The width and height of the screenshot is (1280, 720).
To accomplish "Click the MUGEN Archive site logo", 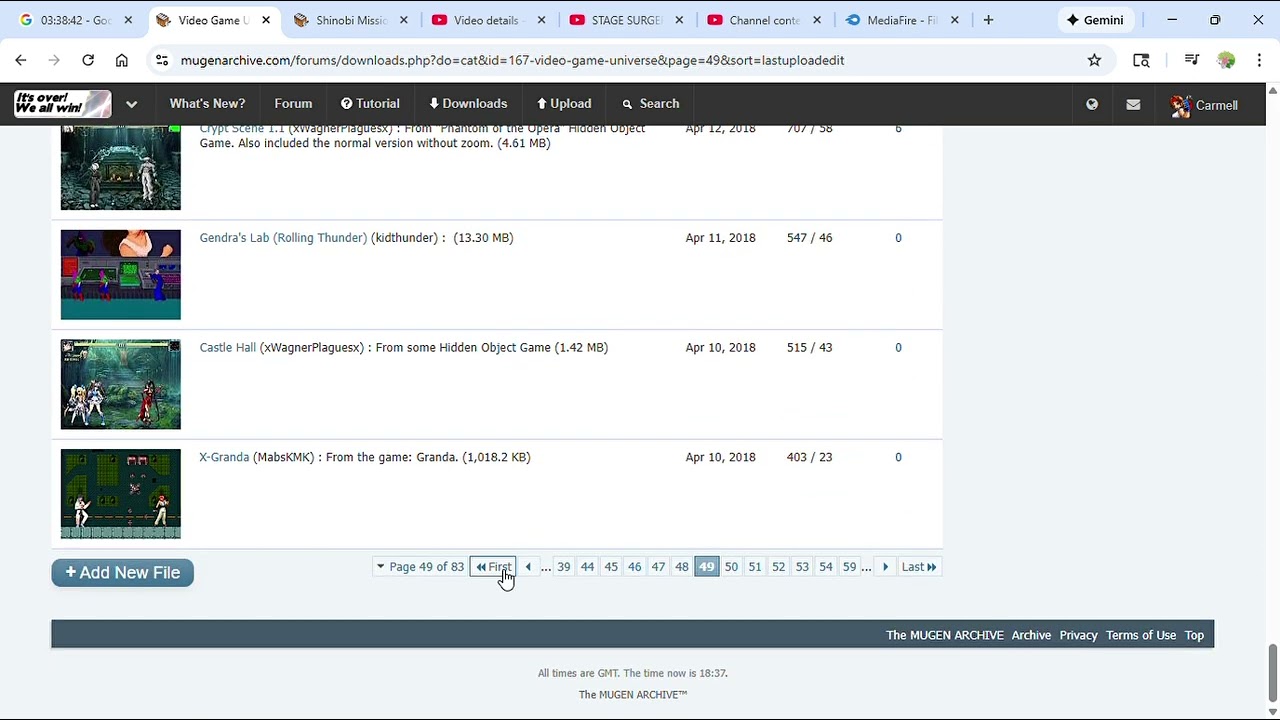I will [x=62, y=104].
